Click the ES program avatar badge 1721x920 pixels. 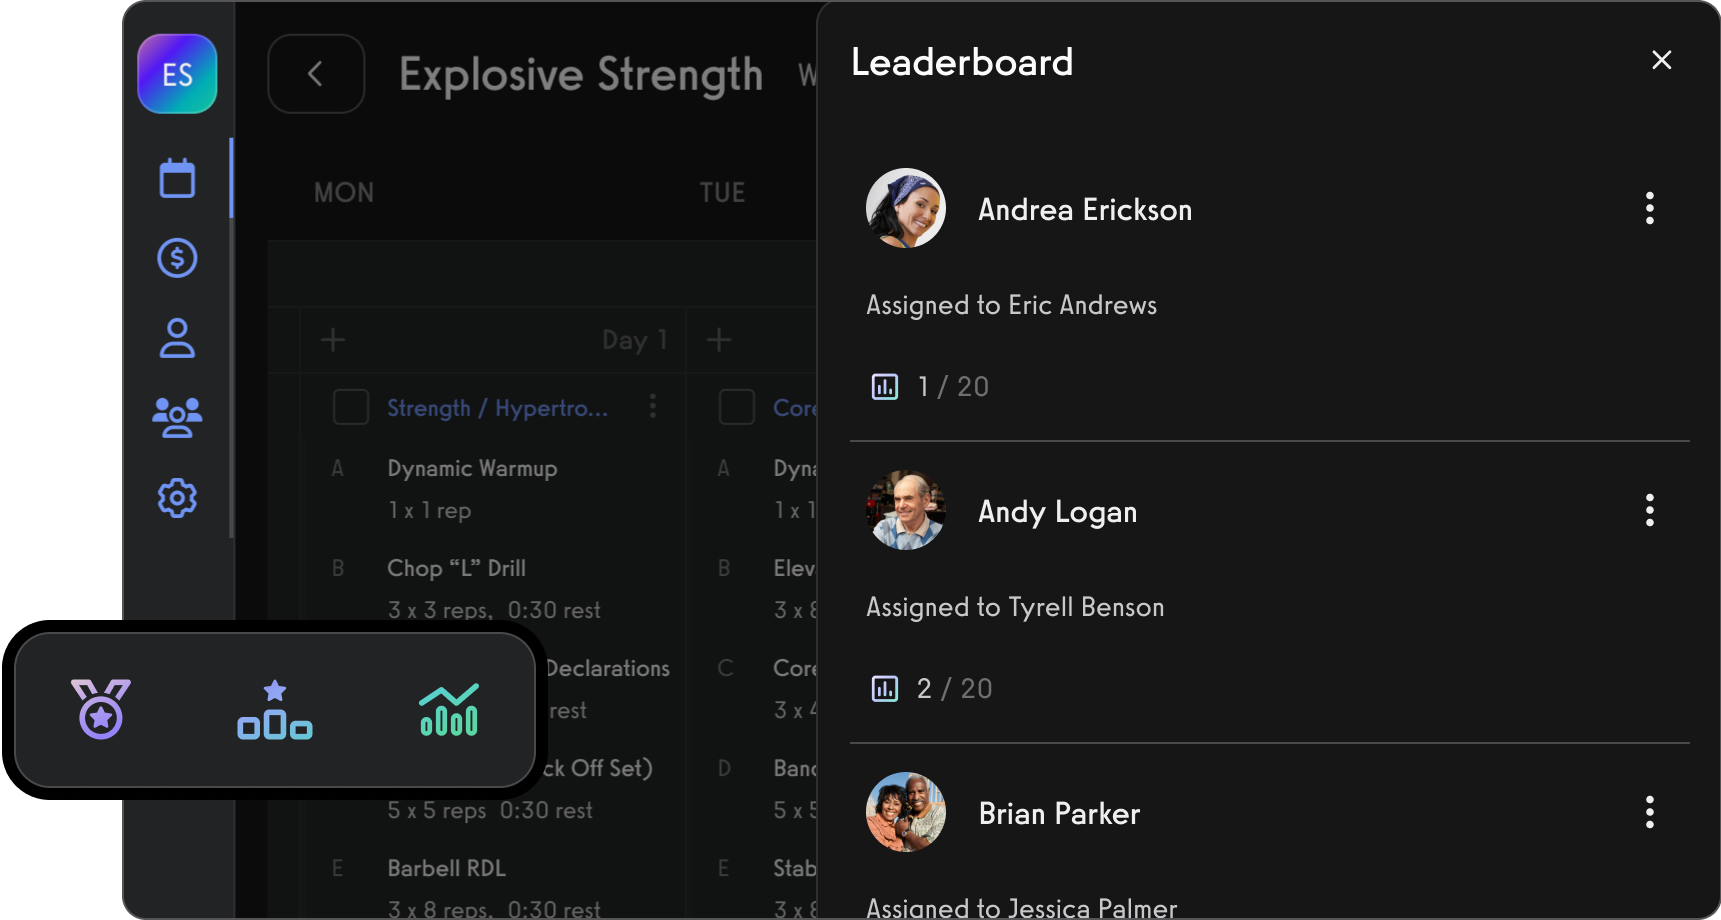pyautogui.click(x=177, y=73)
